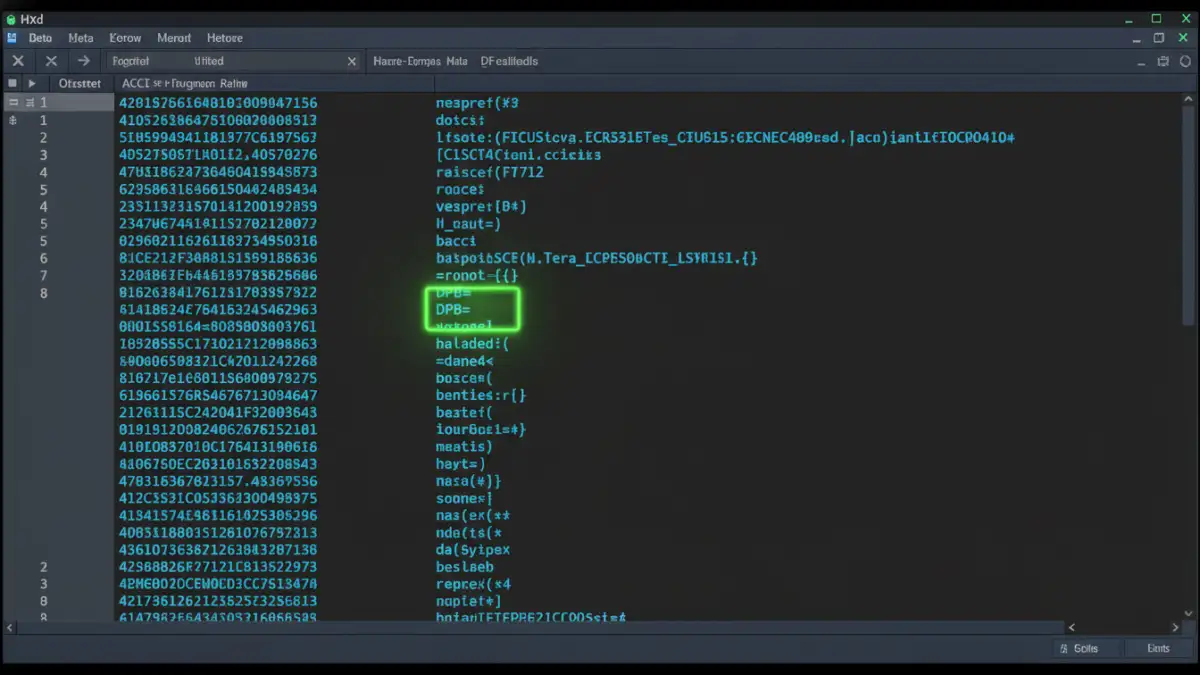Click the small gear icon in the left gutter

[10, 119]
